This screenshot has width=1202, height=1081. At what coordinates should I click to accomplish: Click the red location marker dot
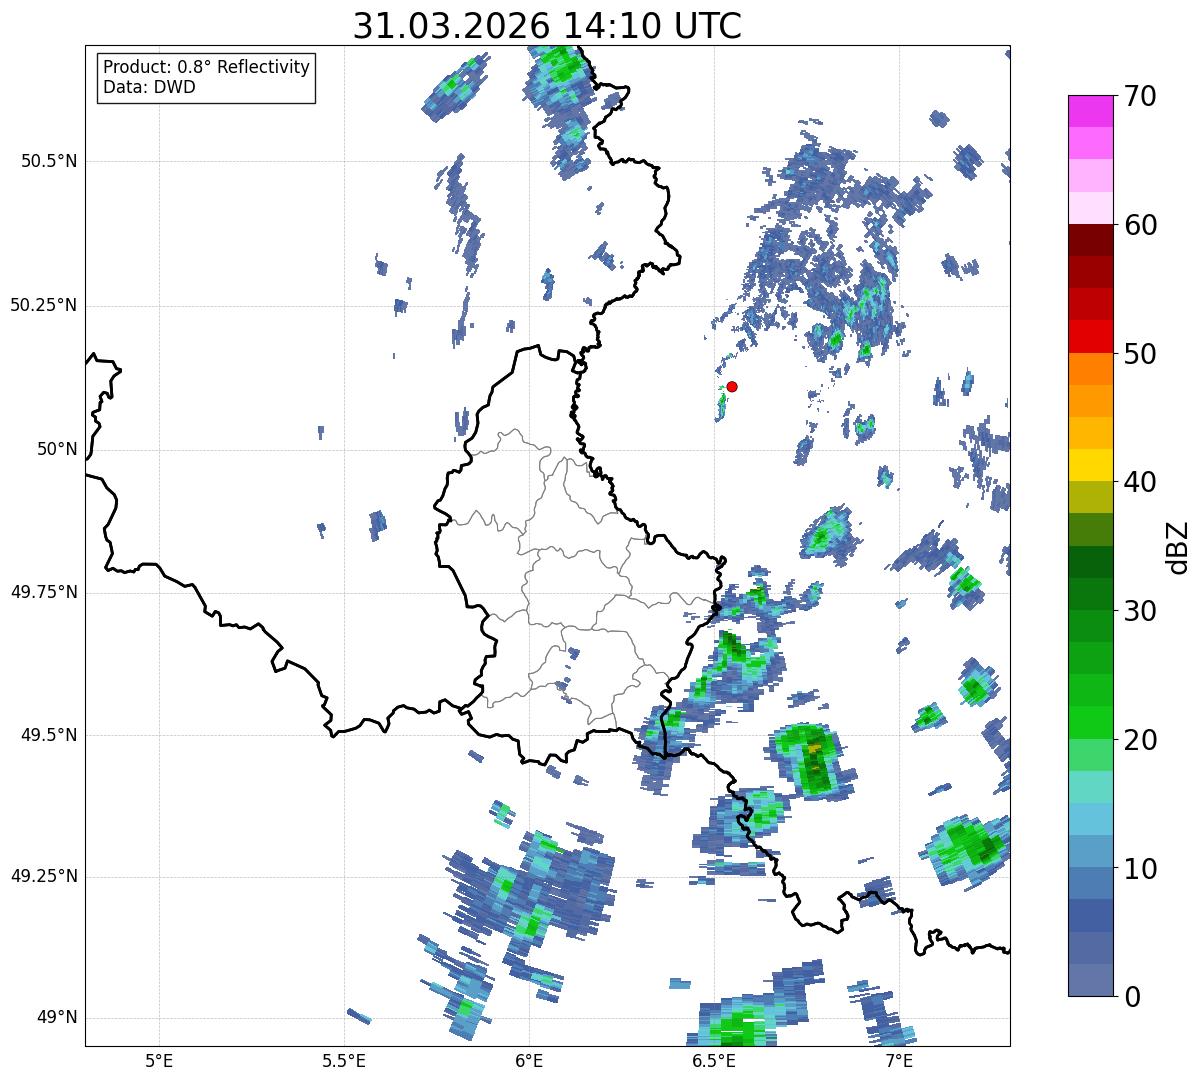[732, 386]
